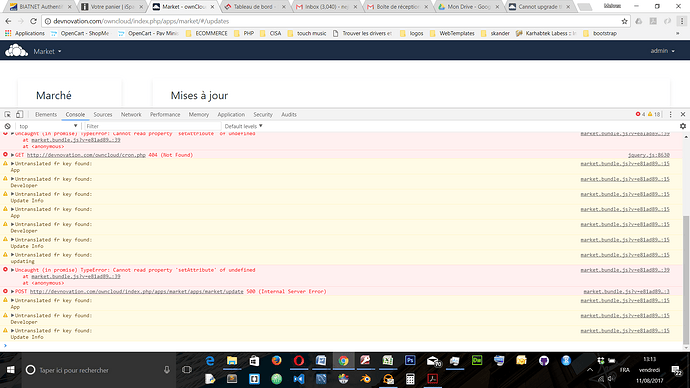Open the Chrome three-dot menu
This screenshot has height=388, width=690.
(682, 21)
